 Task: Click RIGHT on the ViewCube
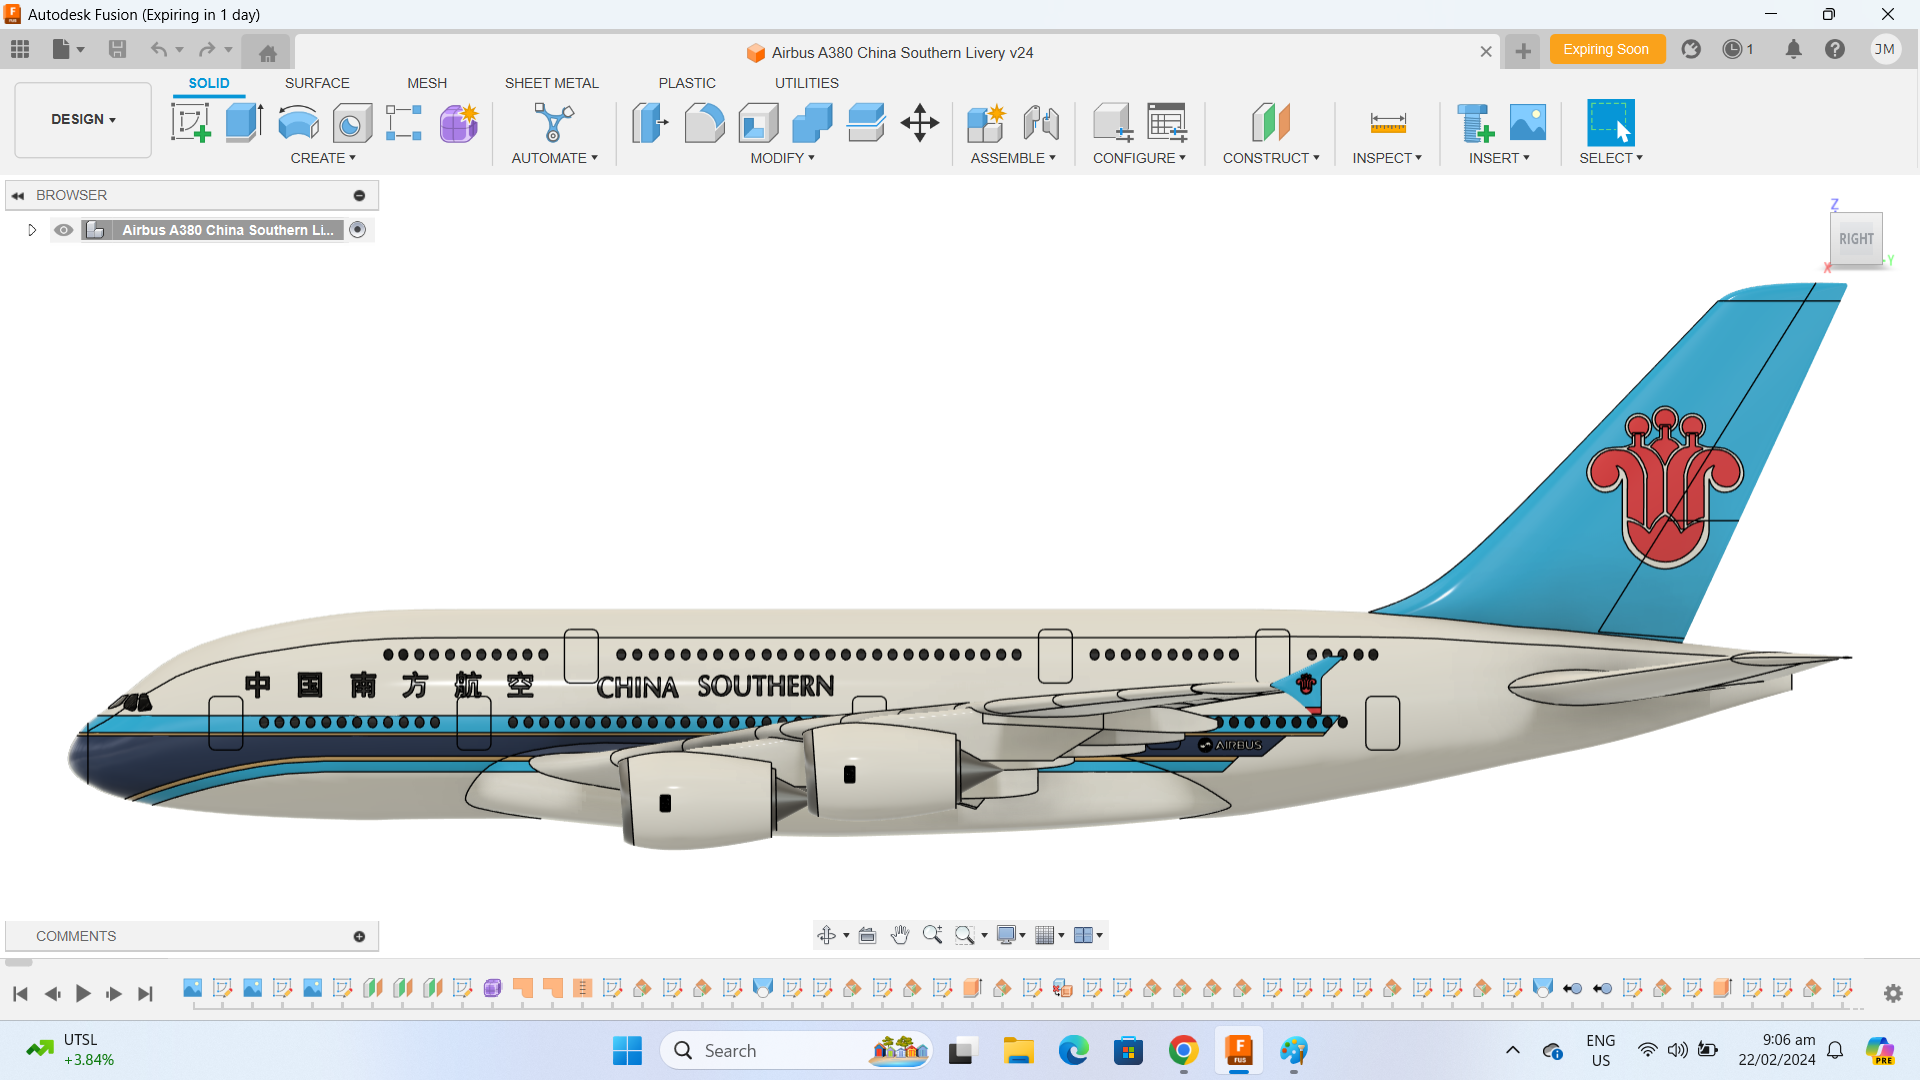[1856, 239]
